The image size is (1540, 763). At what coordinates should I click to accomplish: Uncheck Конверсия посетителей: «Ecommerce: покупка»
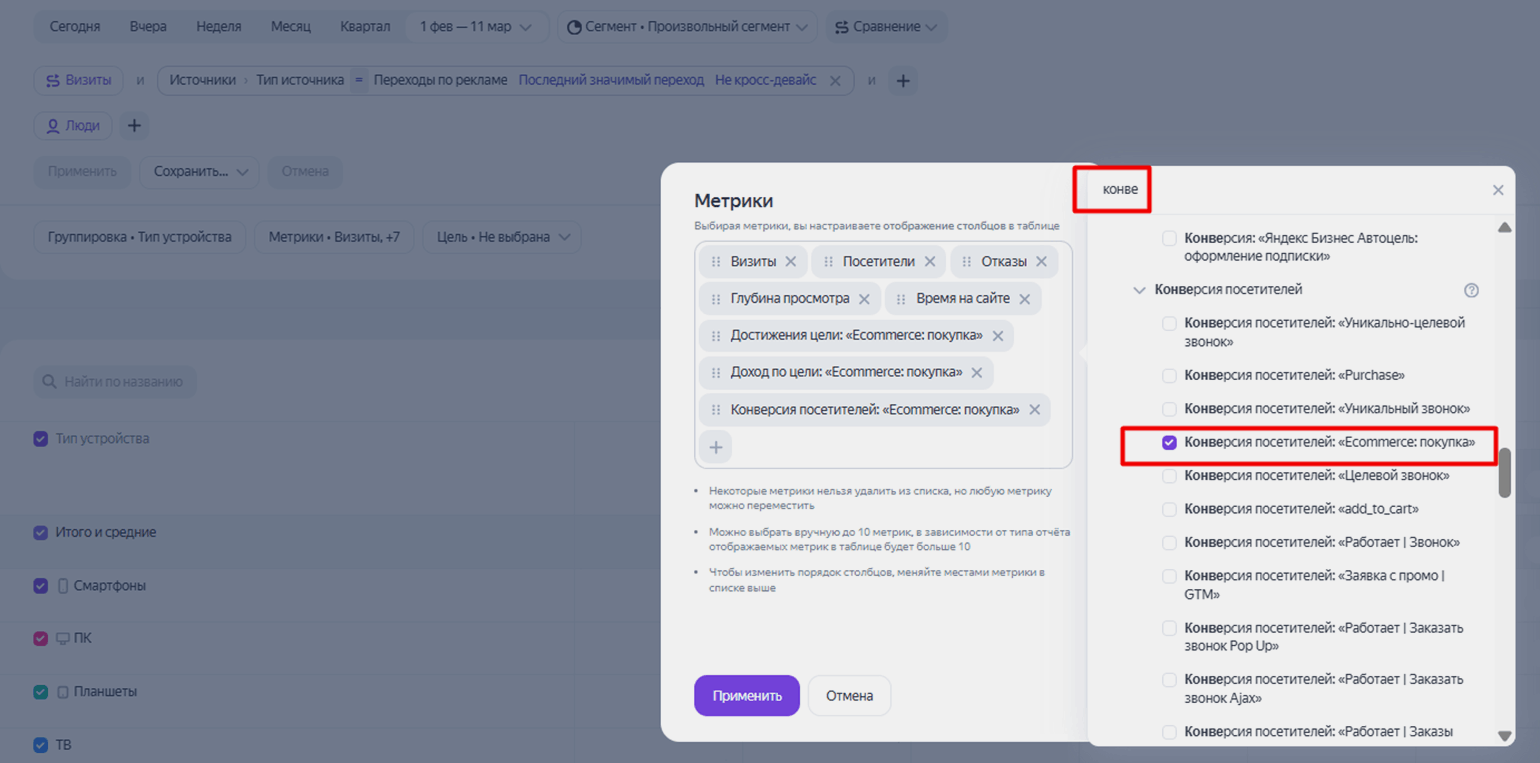point(1169,442)
